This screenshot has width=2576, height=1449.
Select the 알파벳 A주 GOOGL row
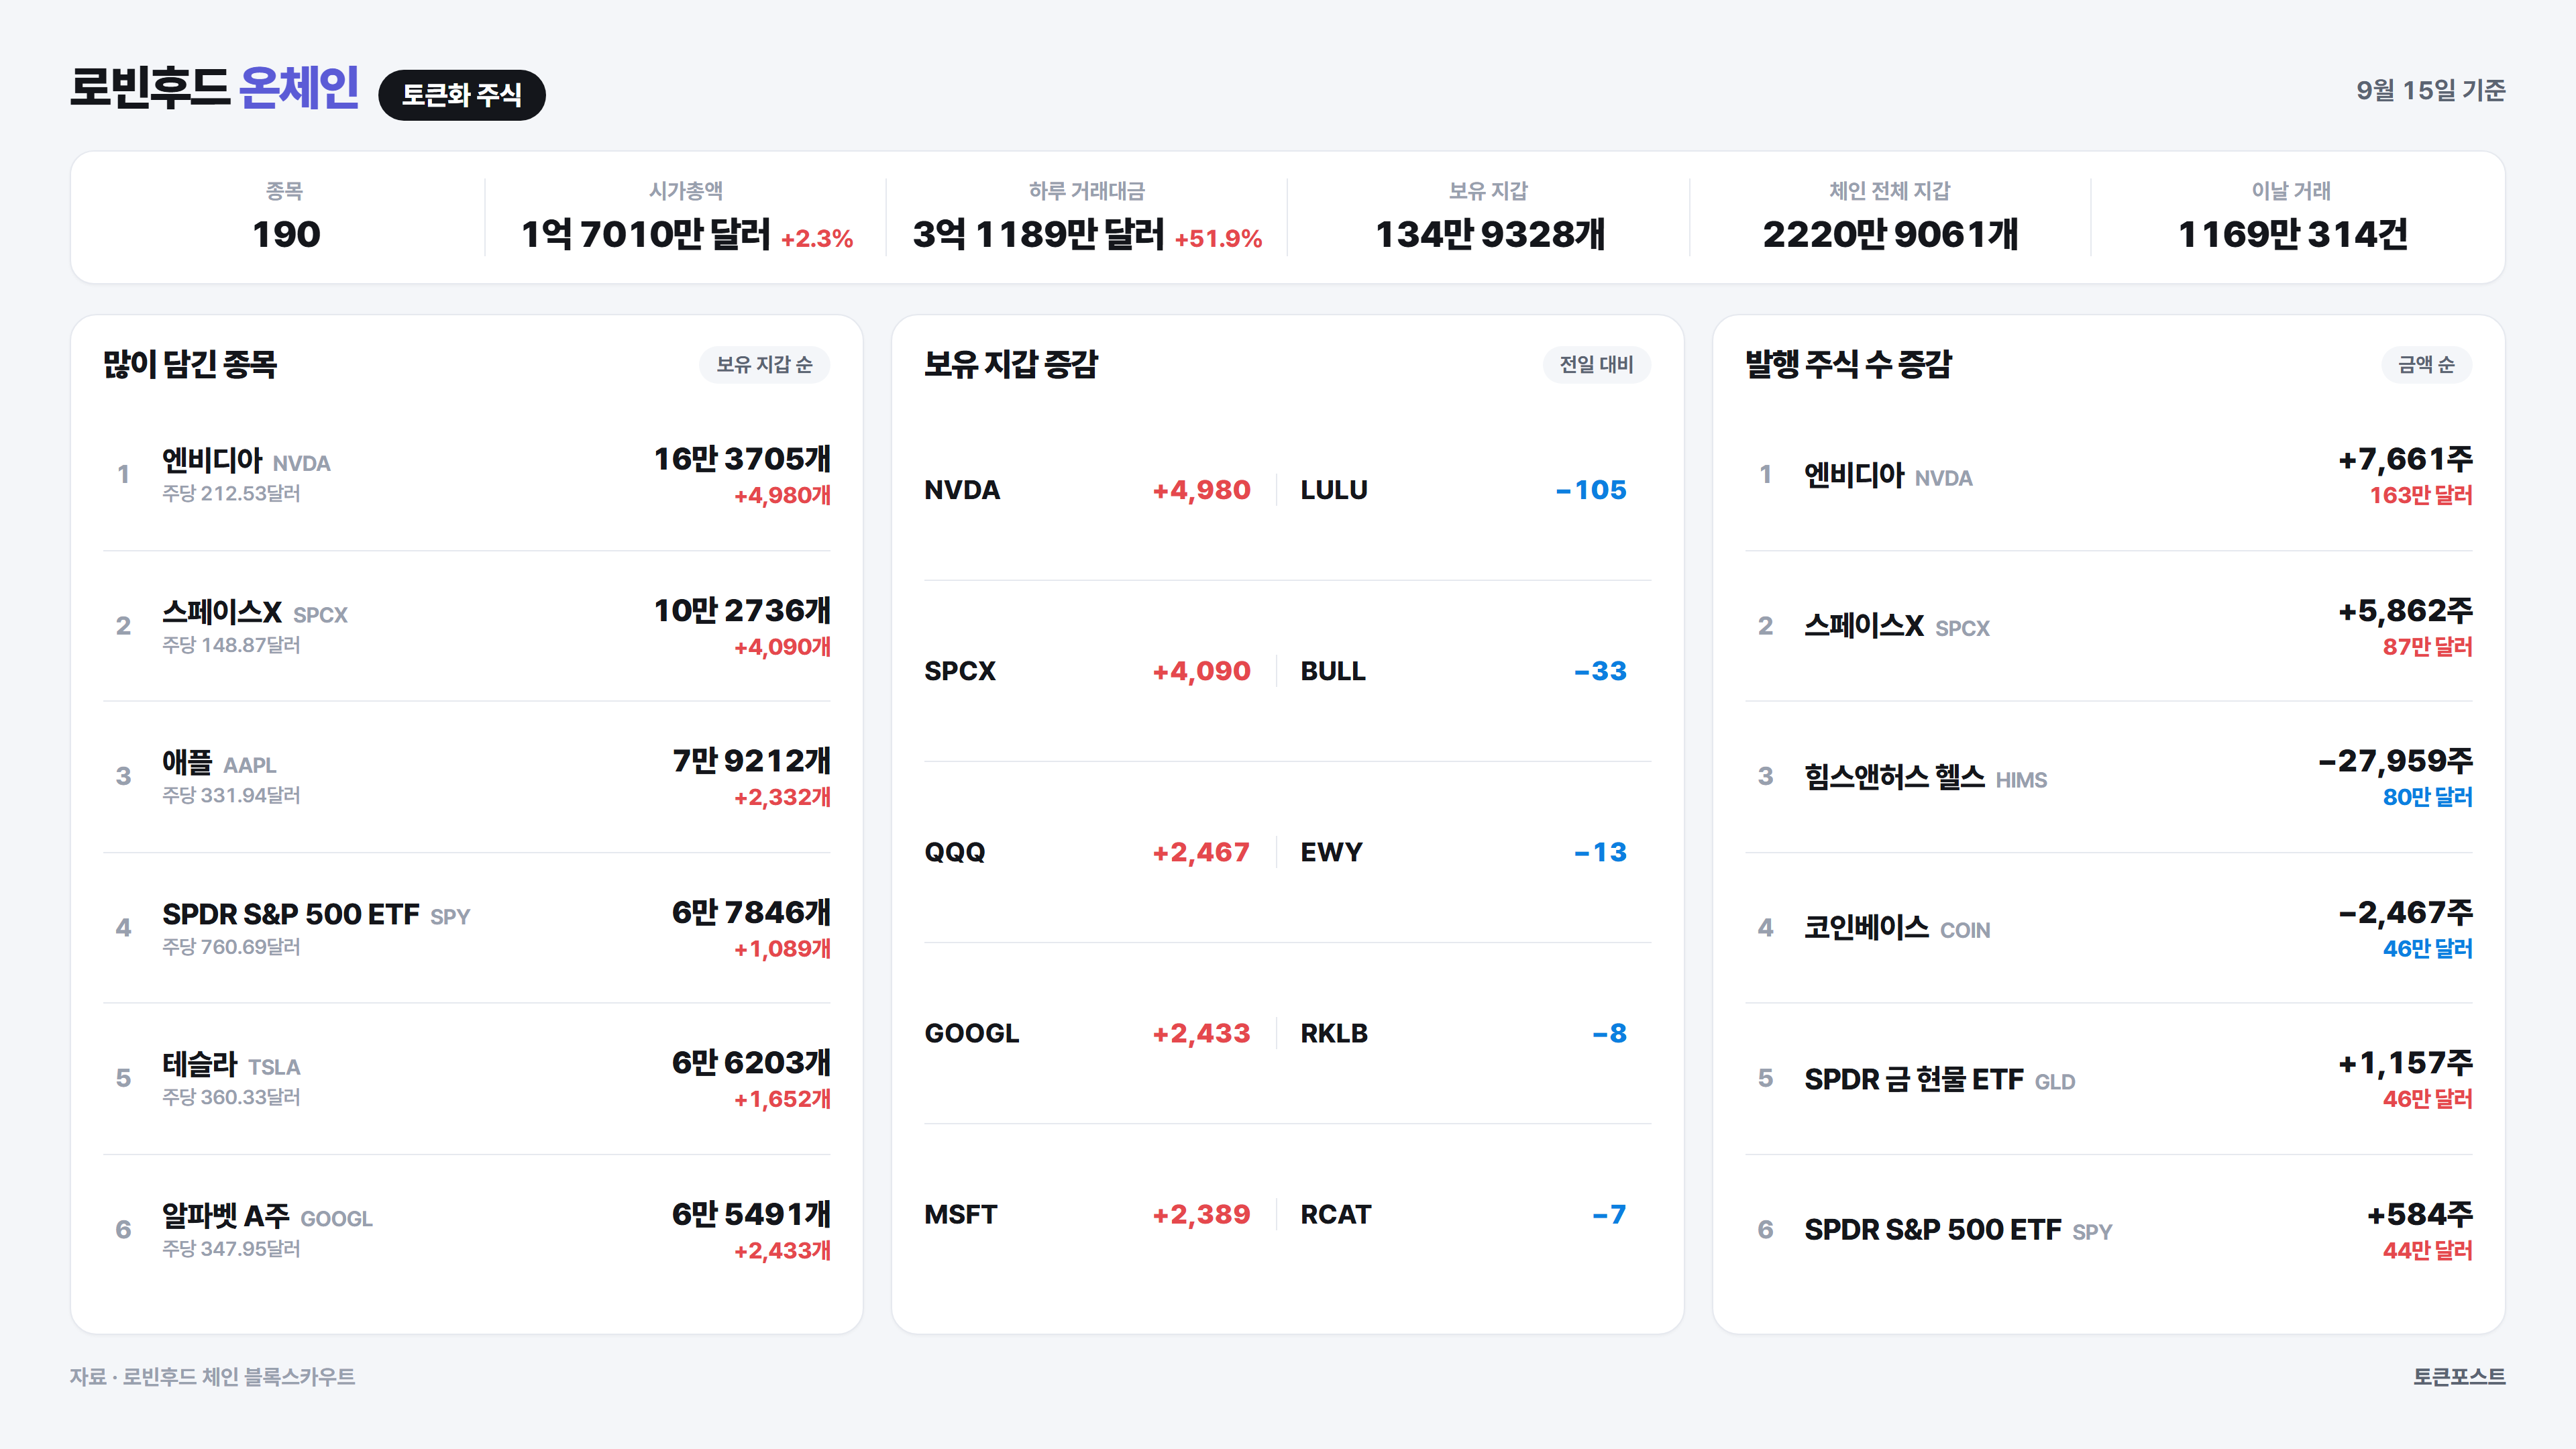pos(467,1230)
